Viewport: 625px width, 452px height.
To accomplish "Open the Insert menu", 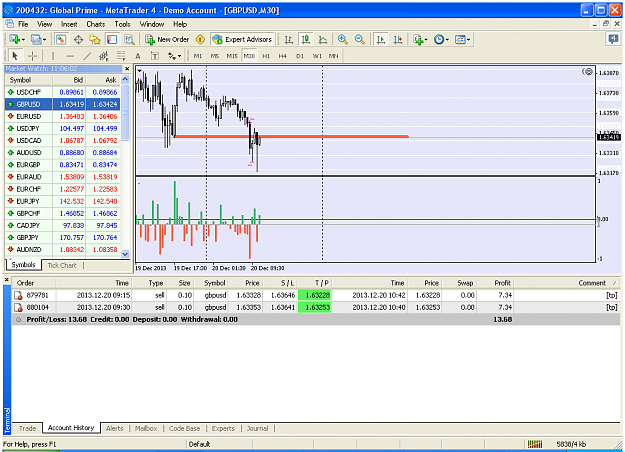I will pos(69,24).
